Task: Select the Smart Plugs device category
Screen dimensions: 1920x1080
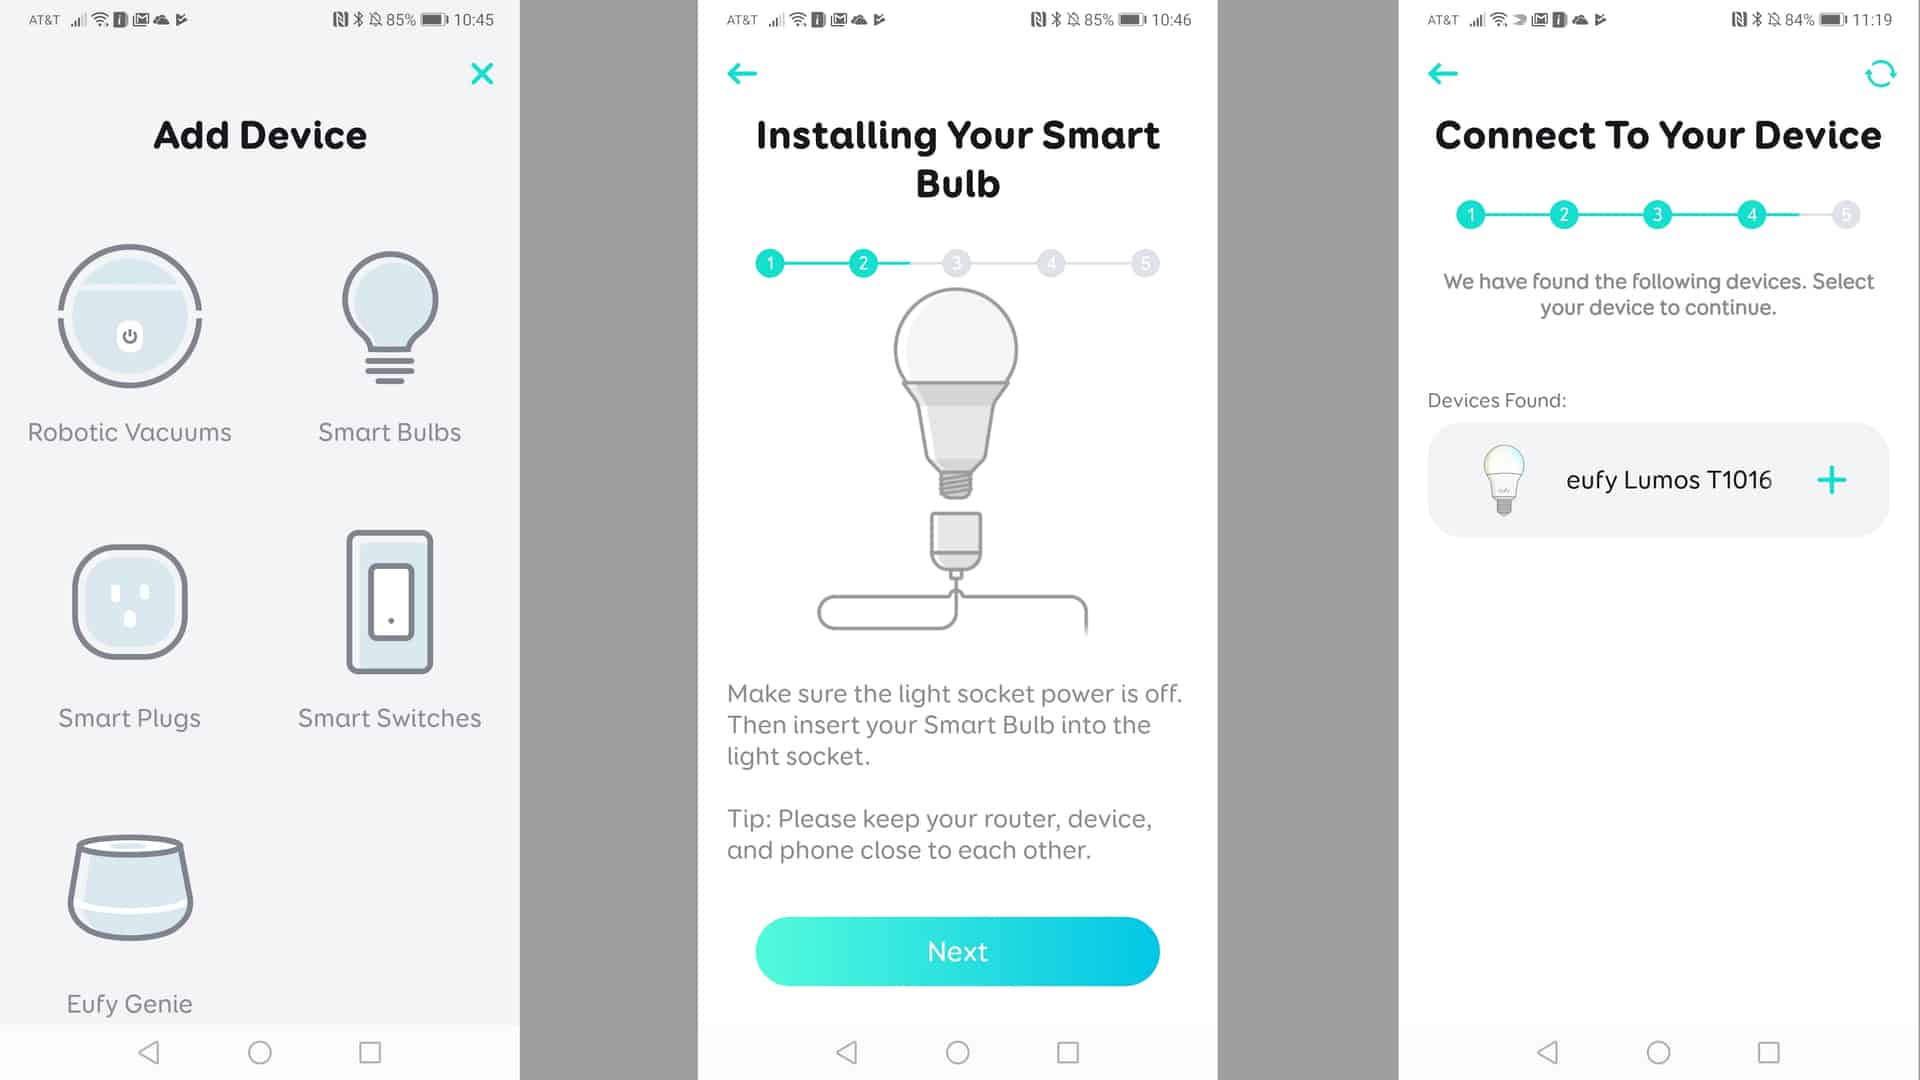Action: point(129,638)
